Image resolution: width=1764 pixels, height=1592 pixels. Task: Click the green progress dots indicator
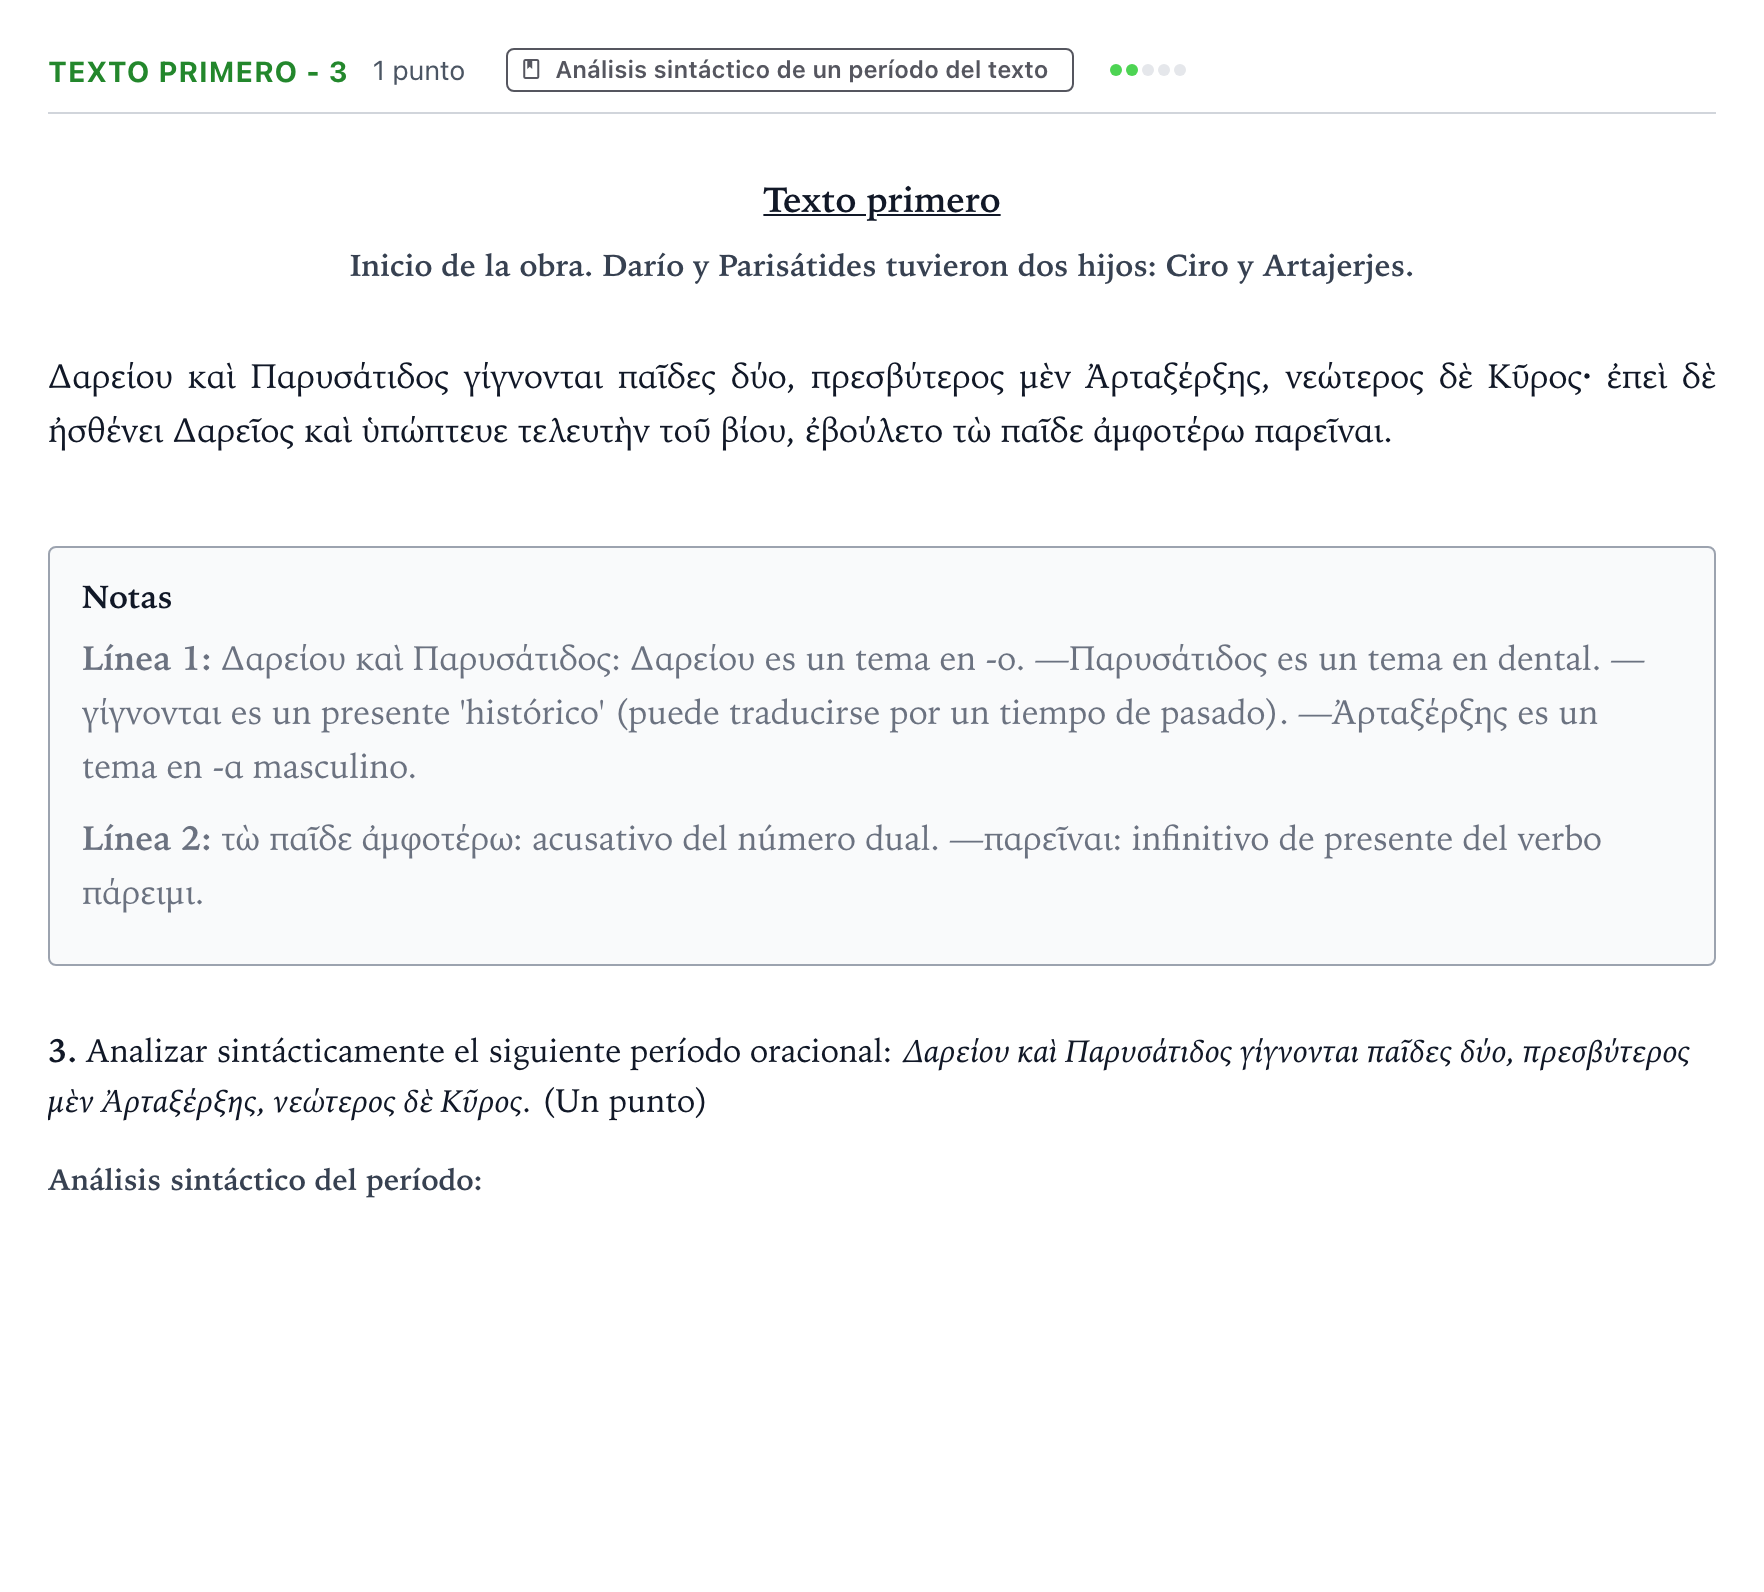(x=1148, y=70)
